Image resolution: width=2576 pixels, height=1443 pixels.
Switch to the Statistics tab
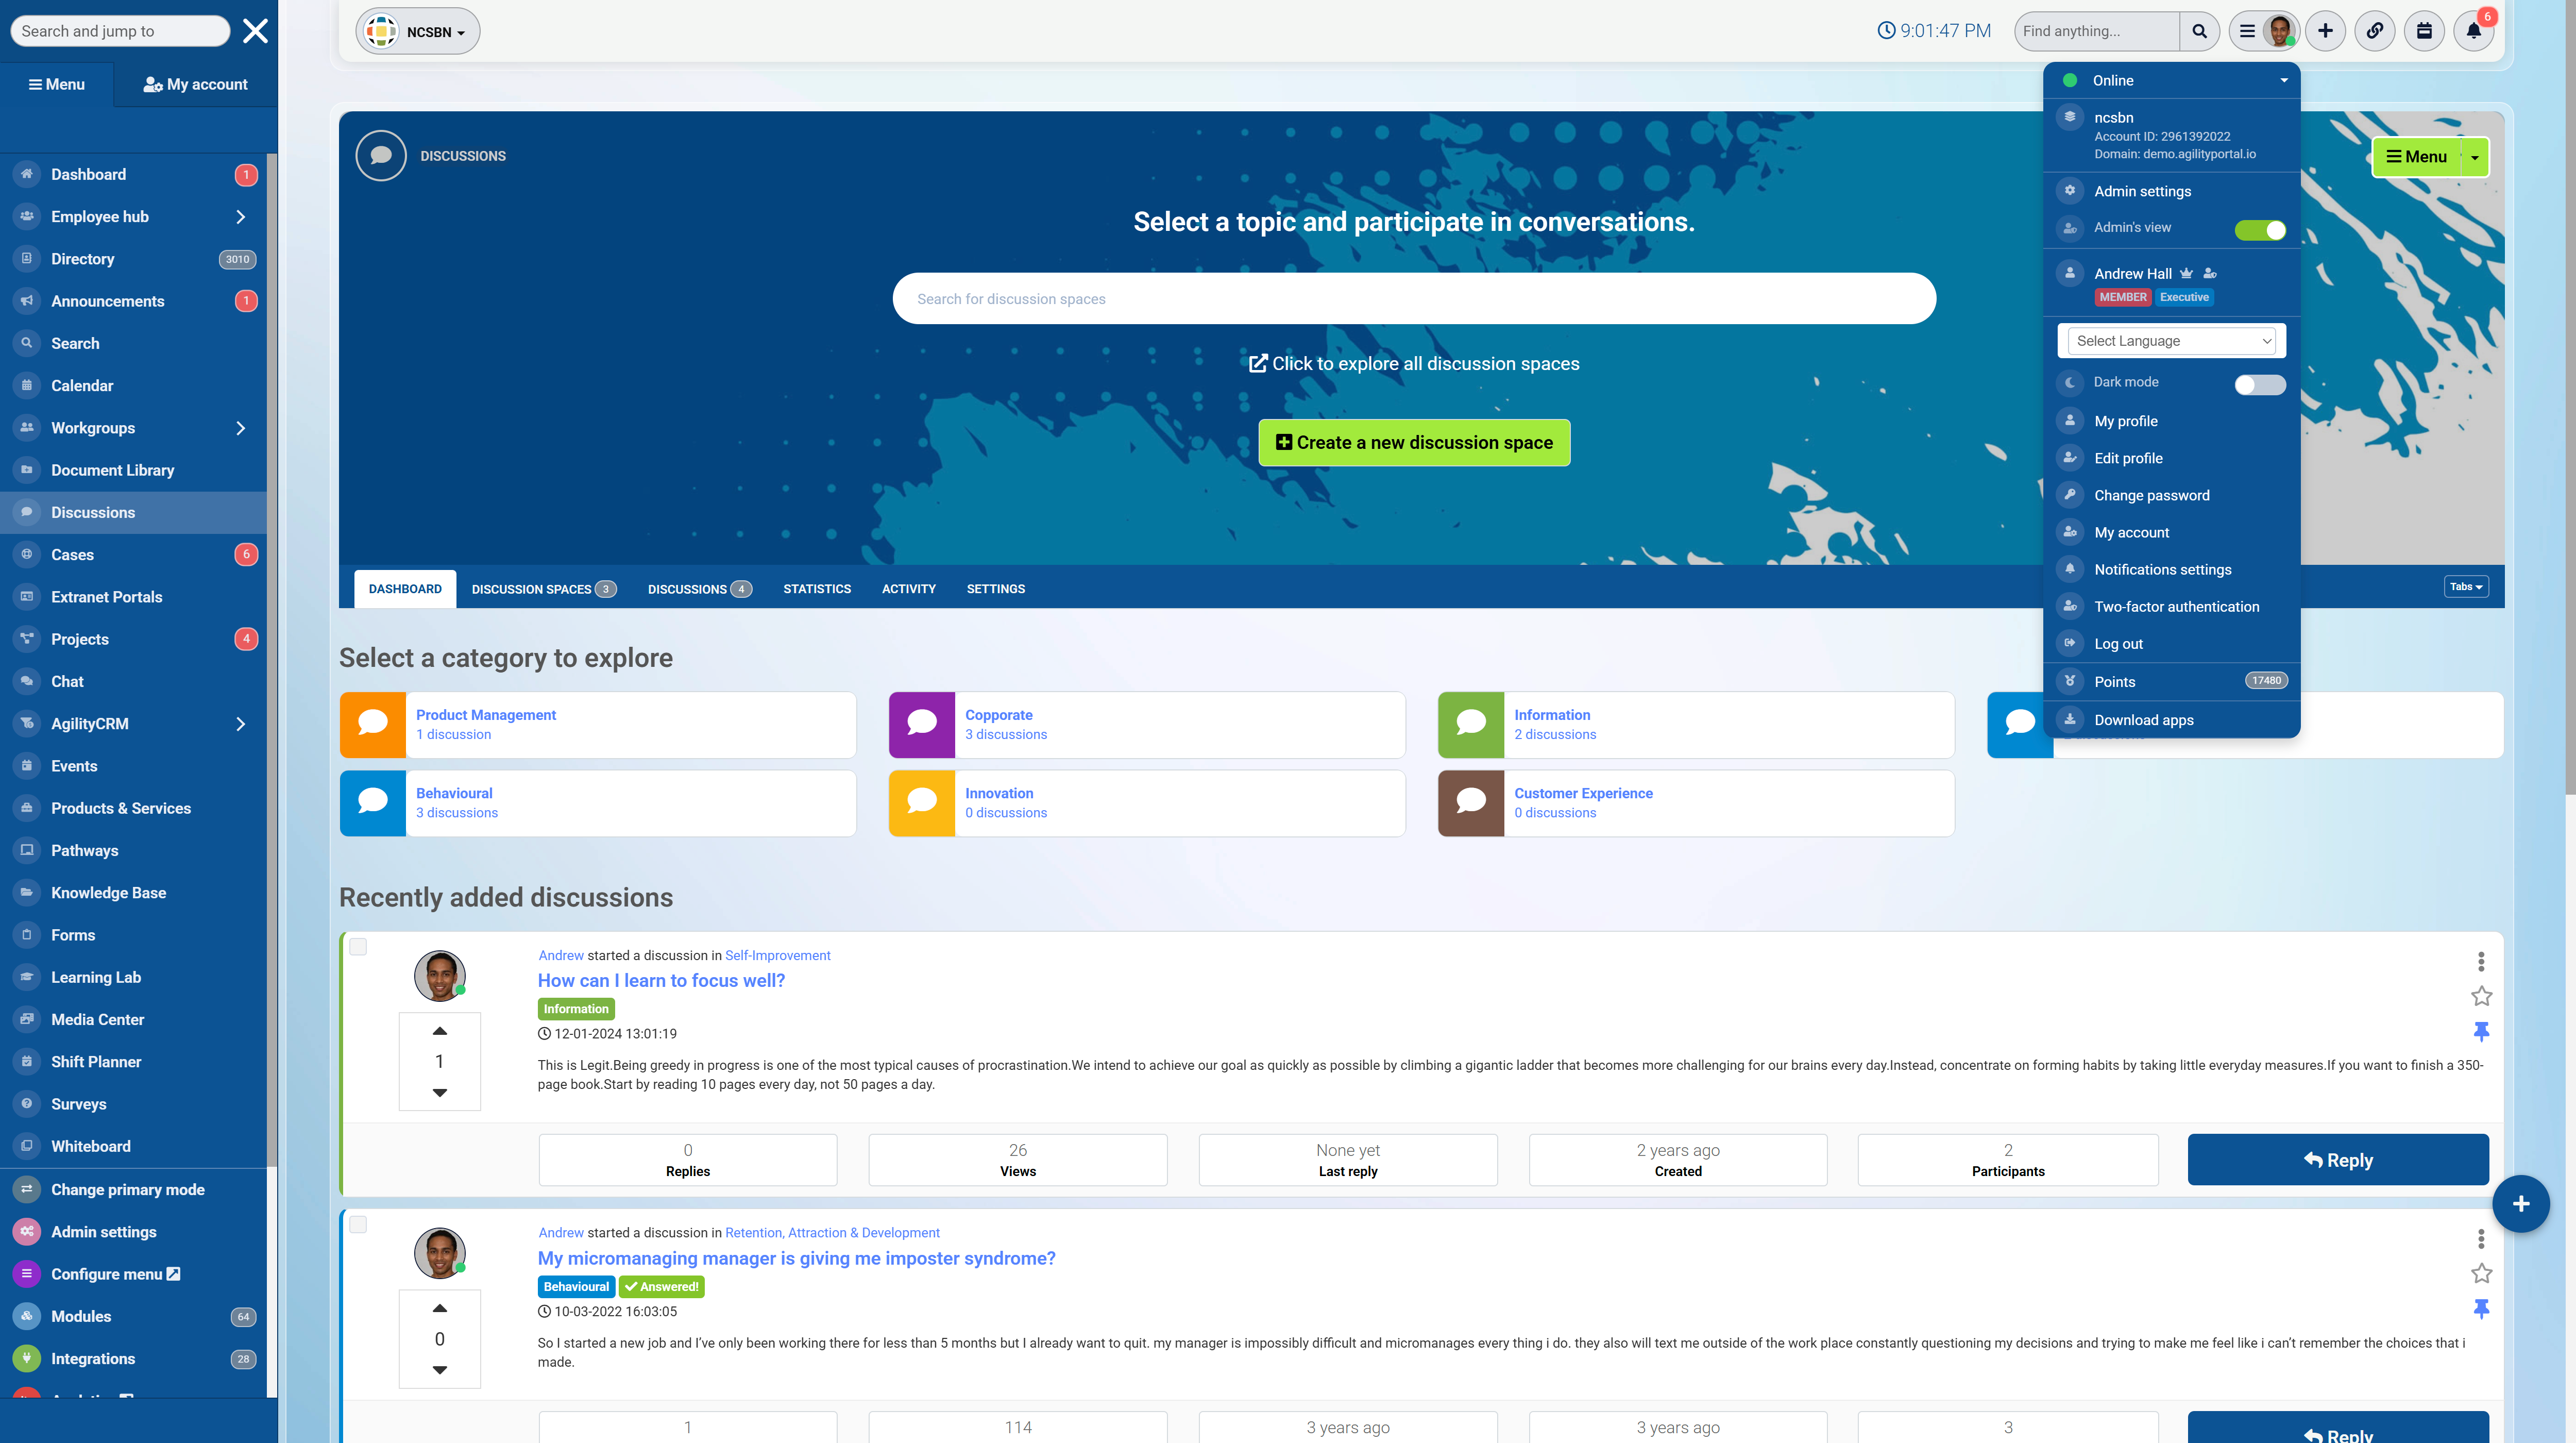coord(816,589)
